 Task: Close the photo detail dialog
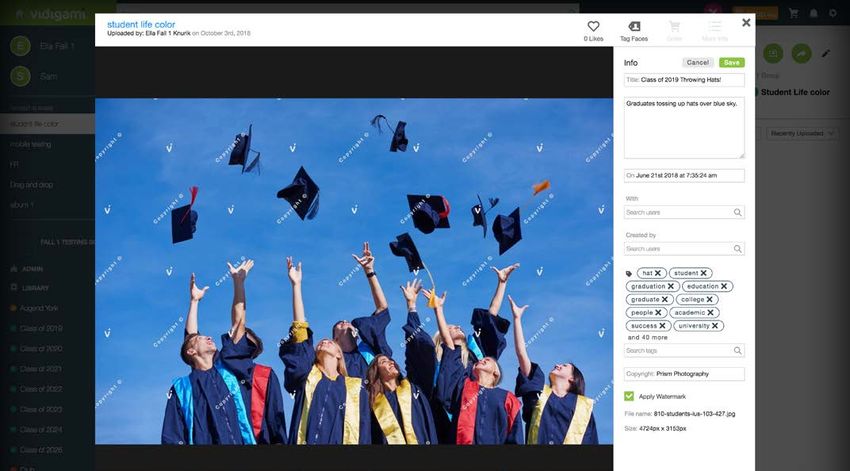746,22
